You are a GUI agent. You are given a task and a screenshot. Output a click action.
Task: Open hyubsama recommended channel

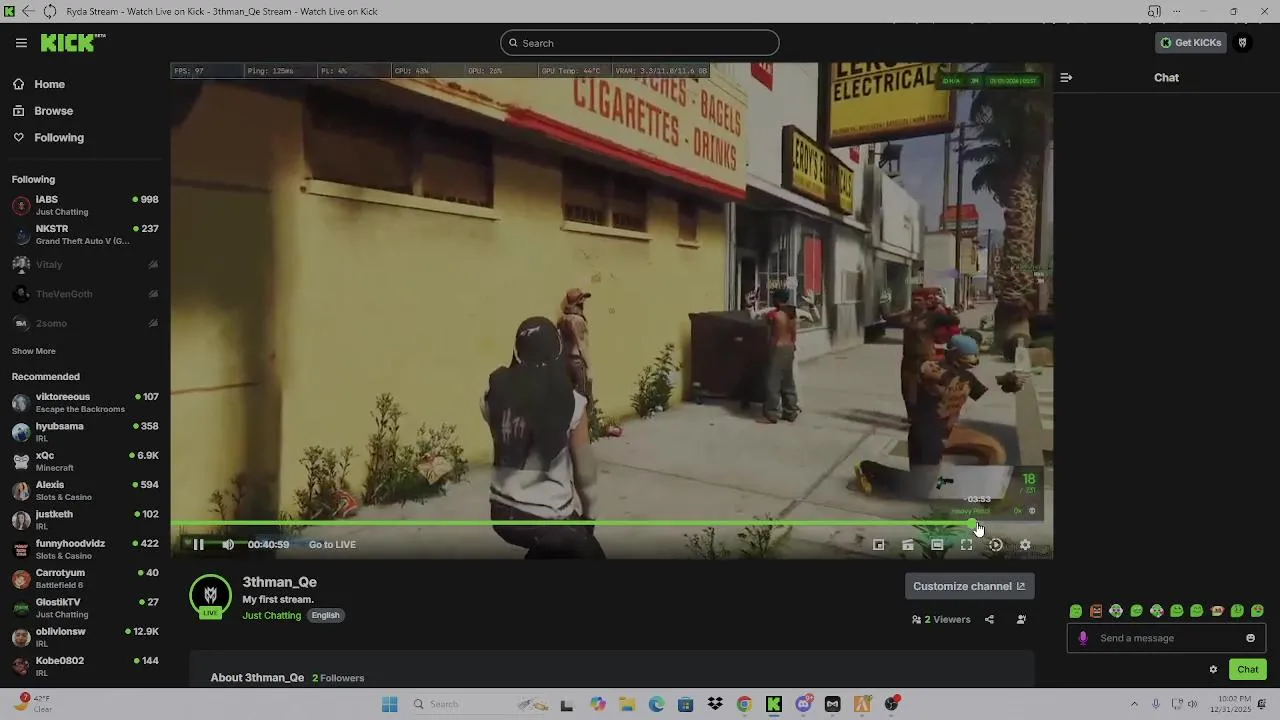click(85, 432)
